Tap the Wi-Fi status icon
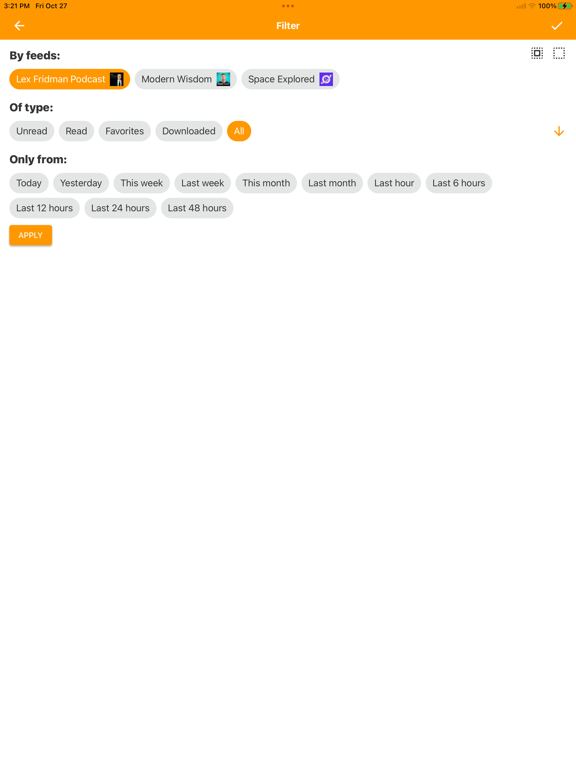Viewport: 576px width, 768px height. pyautogui.click(x=532, y=6)
